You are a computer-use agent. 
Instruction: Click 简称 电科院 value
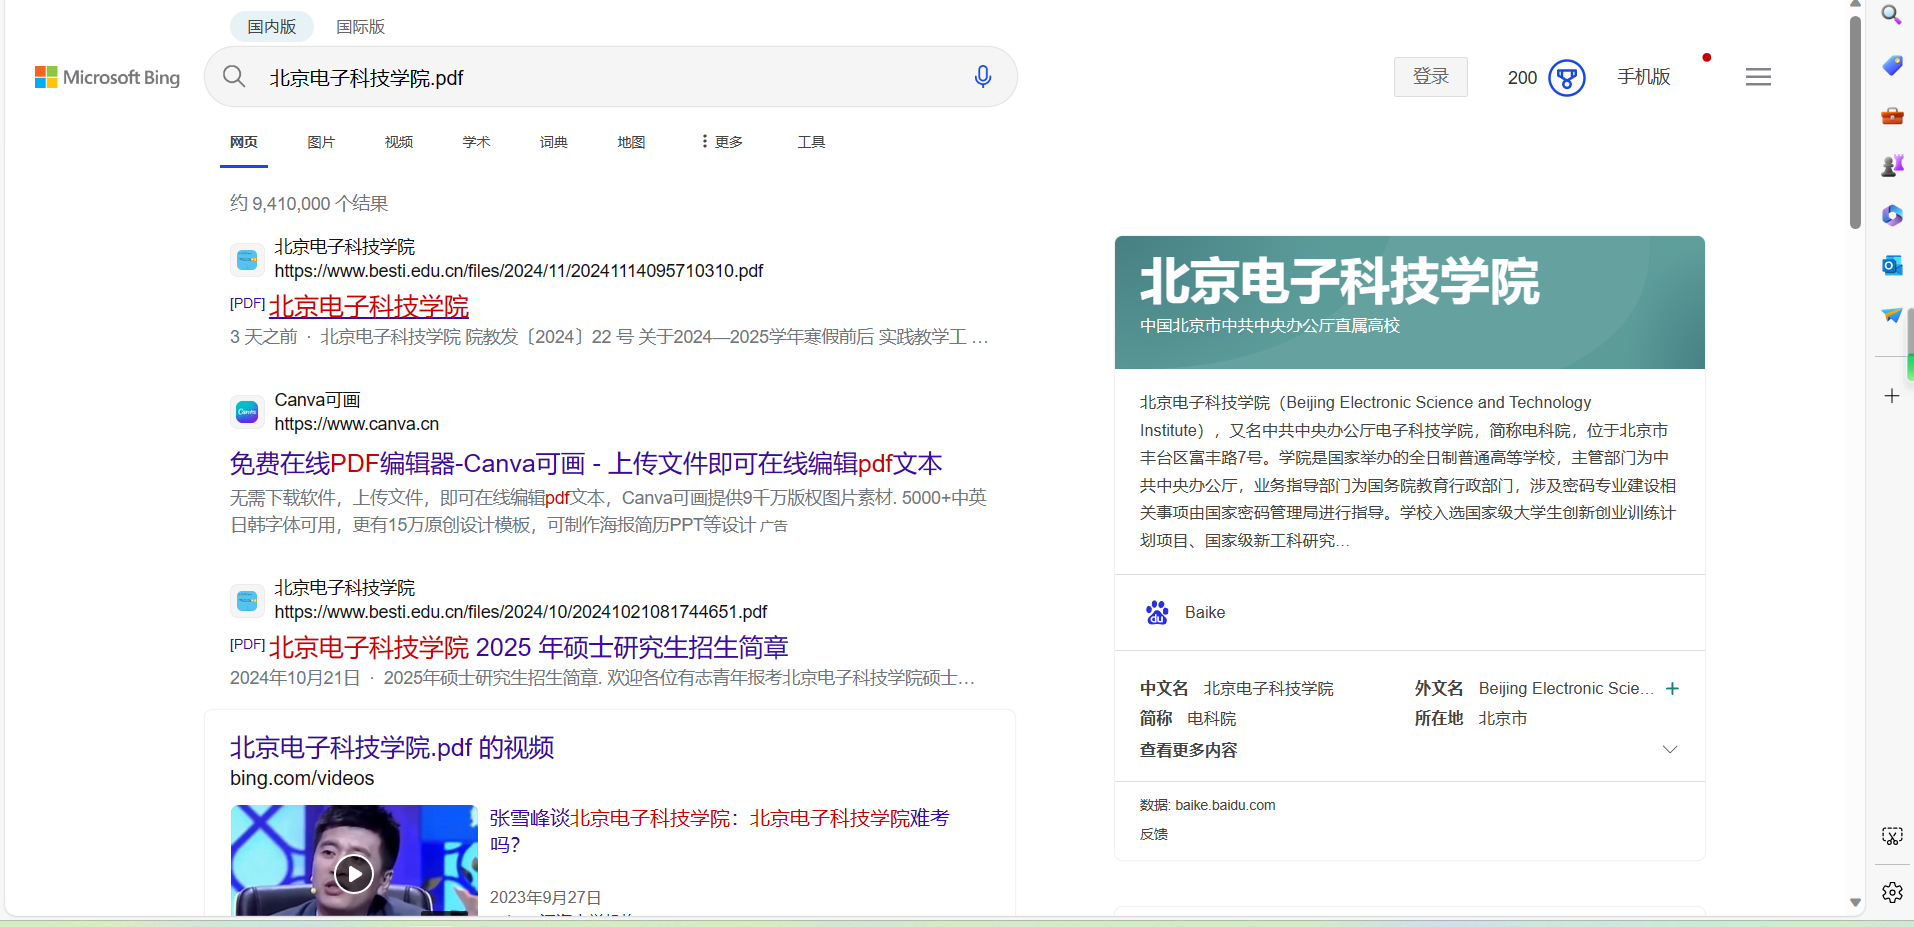pyautogui.click(x=1211, y=718)
